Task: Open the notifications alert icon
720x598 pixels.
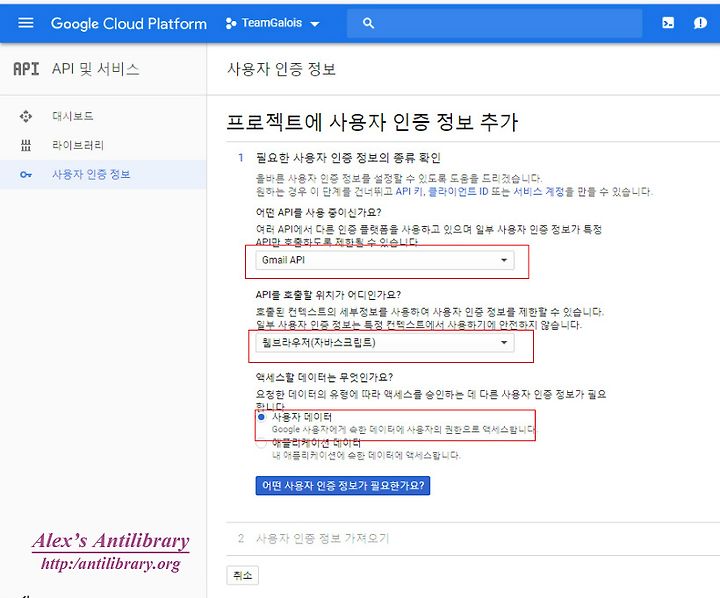Action: point(700,23)
